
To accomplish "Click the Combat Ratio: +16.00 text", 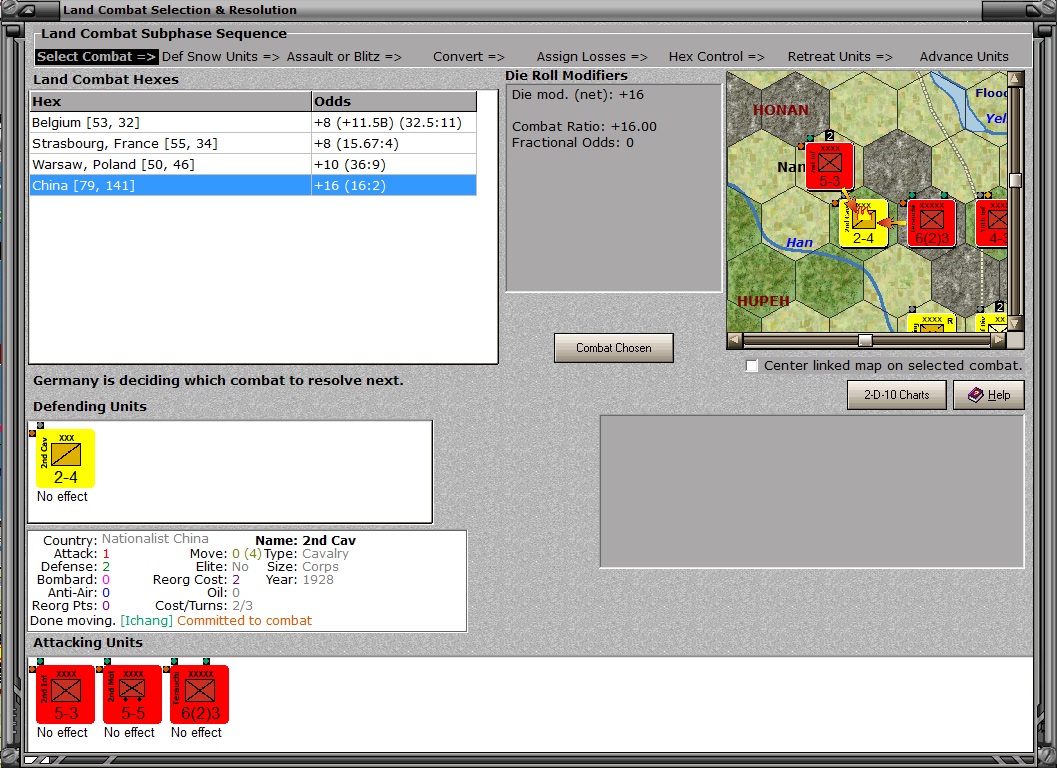I will [x=584, y=127].
